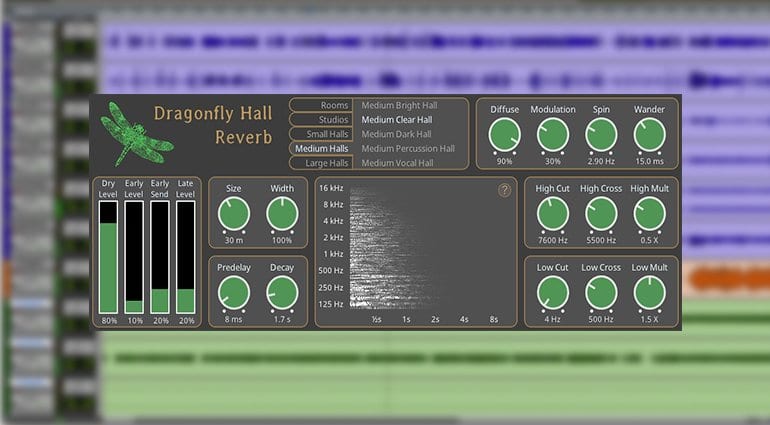The image size is (770, 425).
Task: Click the High Cross knob
Action: [x=601, y=214]
